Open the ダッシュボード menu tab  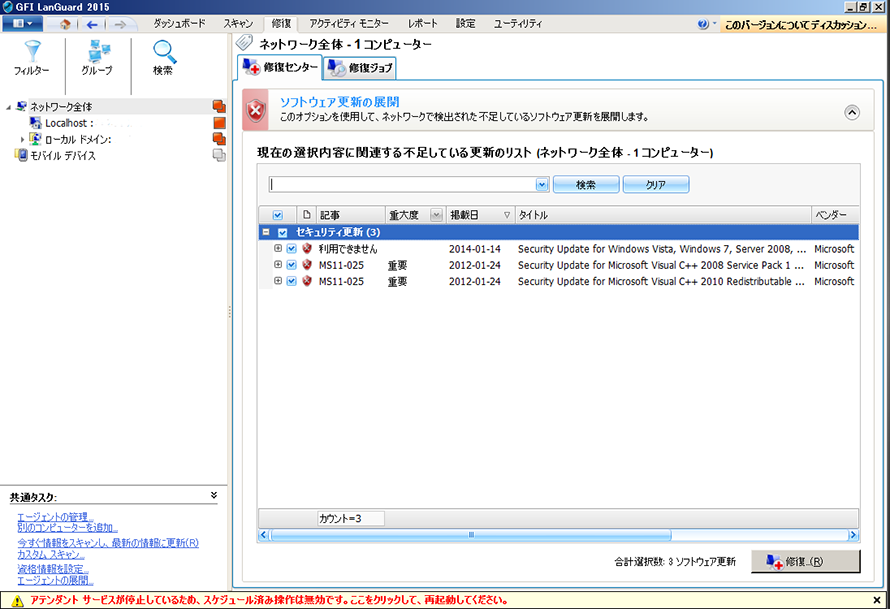click(x=179, y=24)
